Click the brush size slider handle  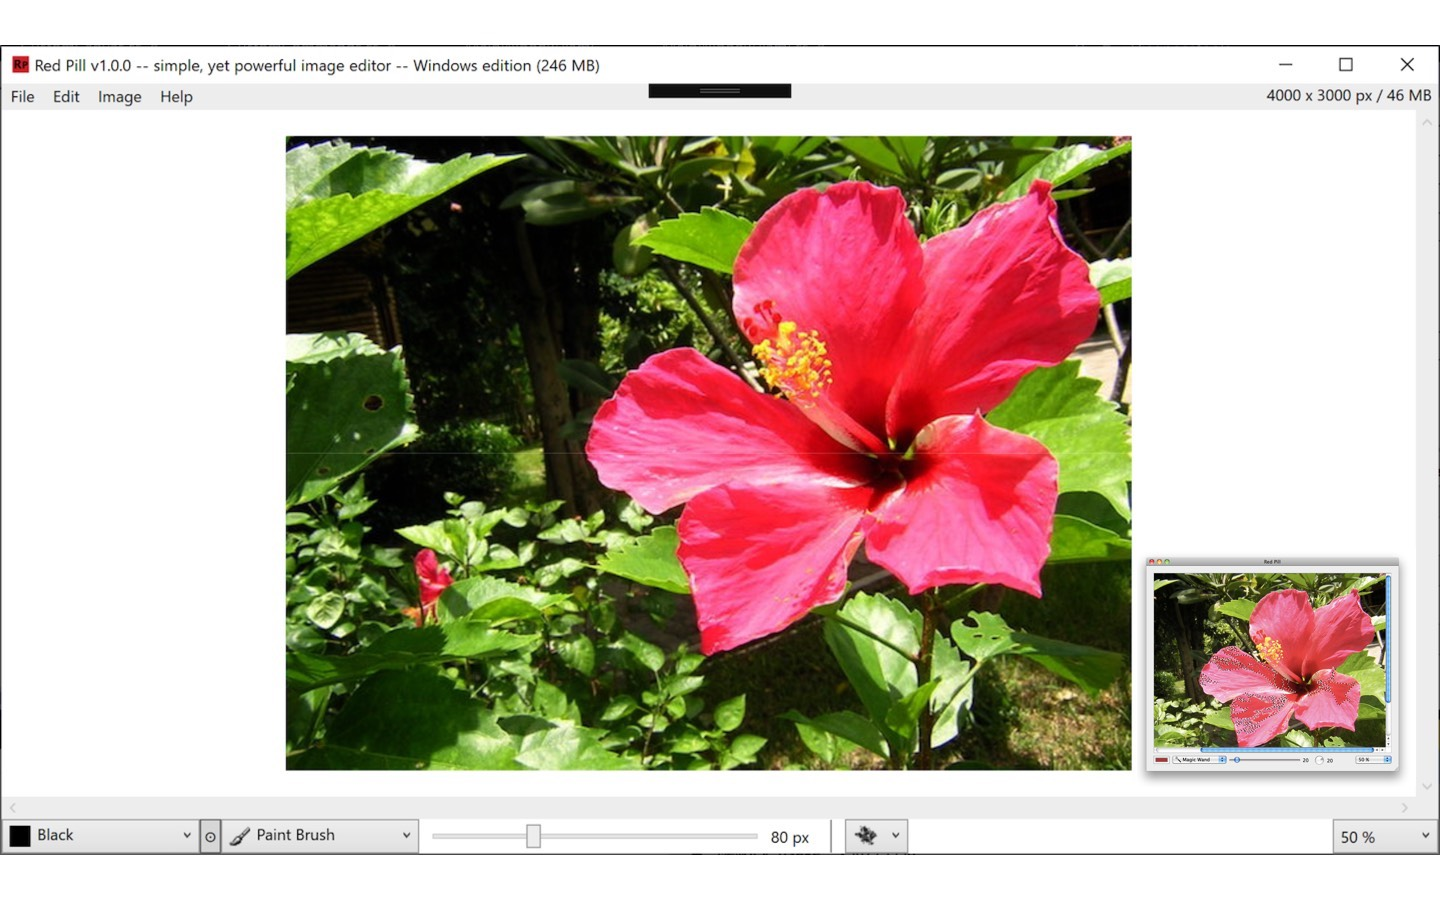point(533,836)
